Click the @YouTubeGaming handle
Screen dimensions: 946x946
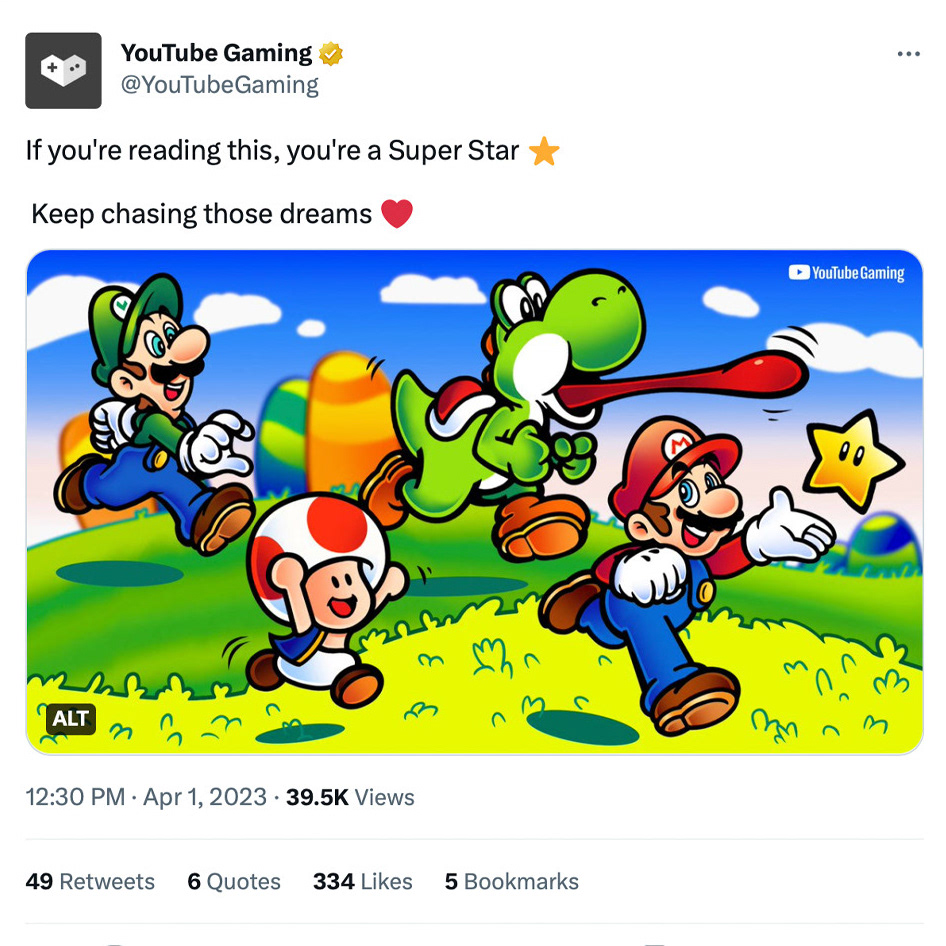(x=219, y=86)
